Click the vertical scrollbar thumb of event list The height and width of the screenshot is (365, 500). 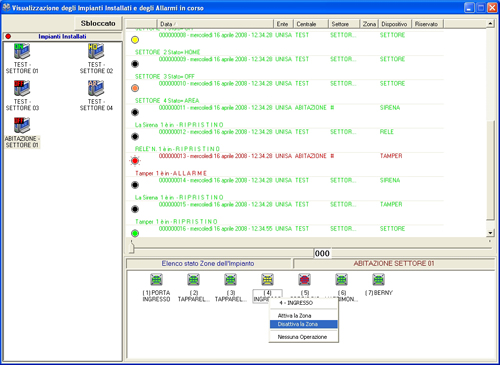[x=490, y=170]
